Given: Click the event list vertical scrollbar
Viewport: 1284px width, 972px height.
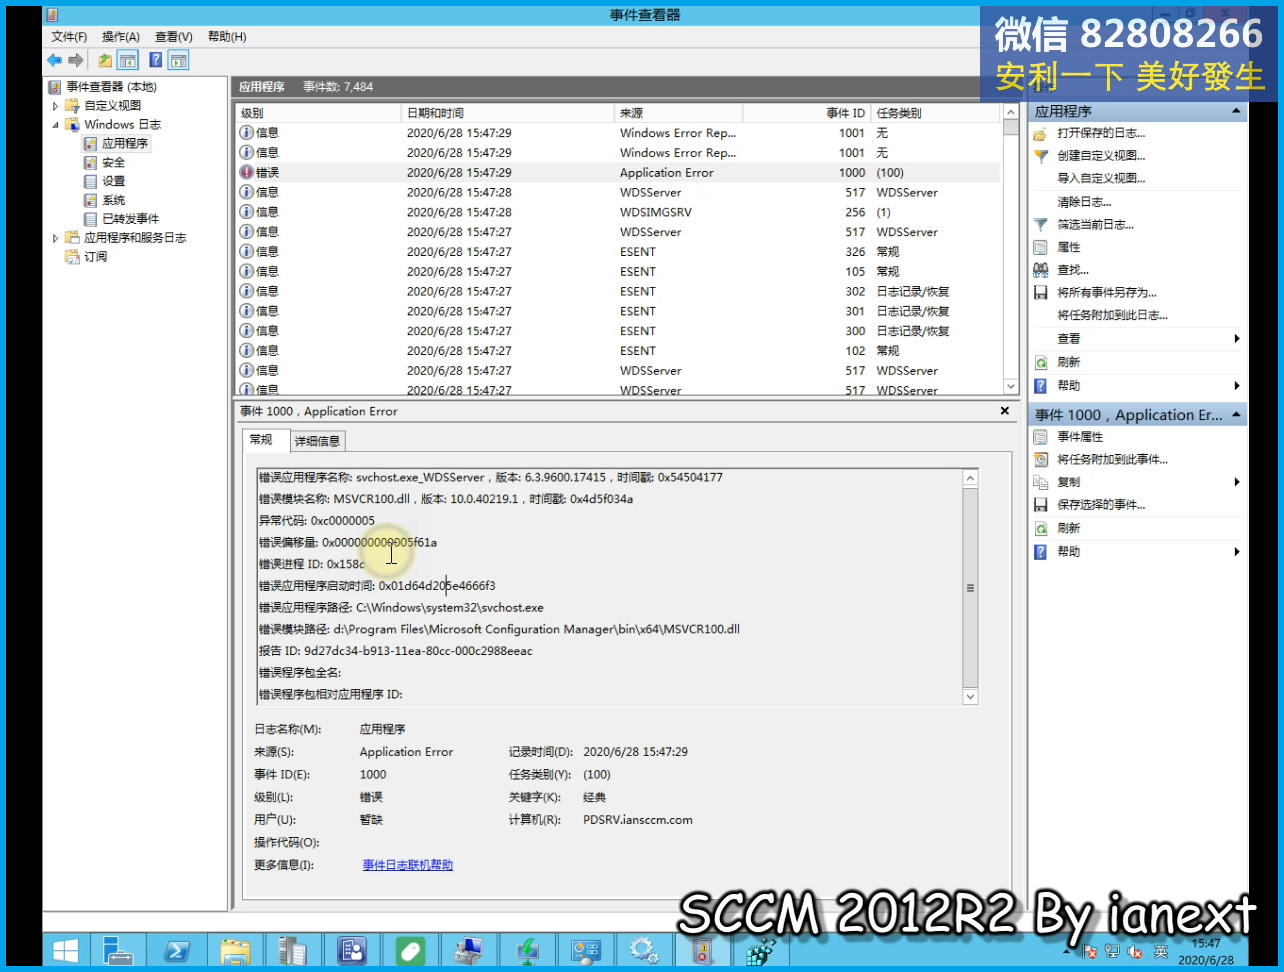Looking at the screenshot, I should (1011, 250).
